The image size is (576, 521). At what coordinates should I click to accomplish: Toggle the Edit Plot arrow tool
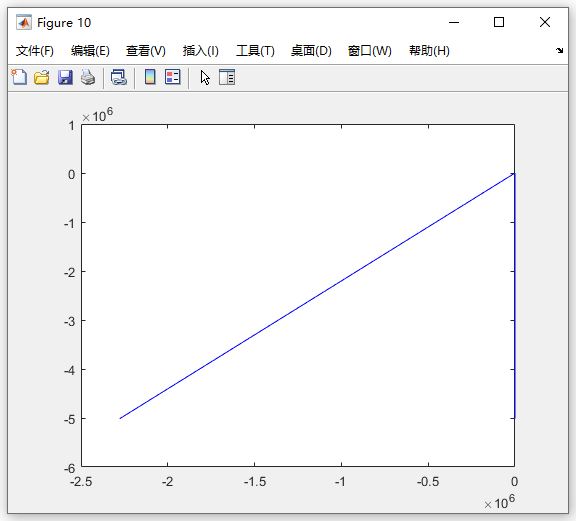point(205,78)
